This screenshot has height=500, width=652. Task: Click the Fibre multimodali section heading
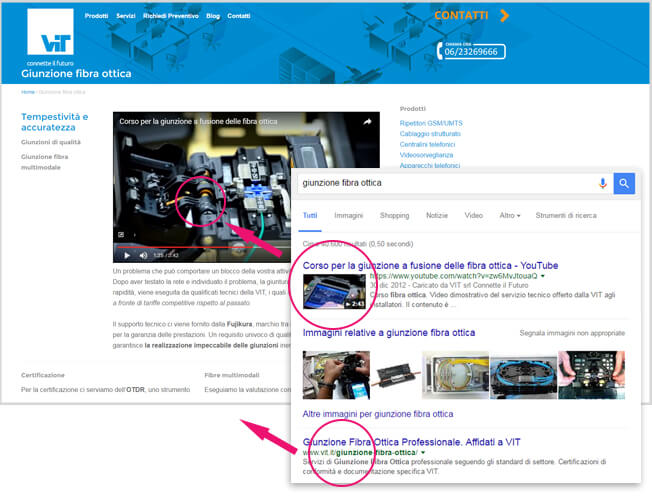coord(232,375)
